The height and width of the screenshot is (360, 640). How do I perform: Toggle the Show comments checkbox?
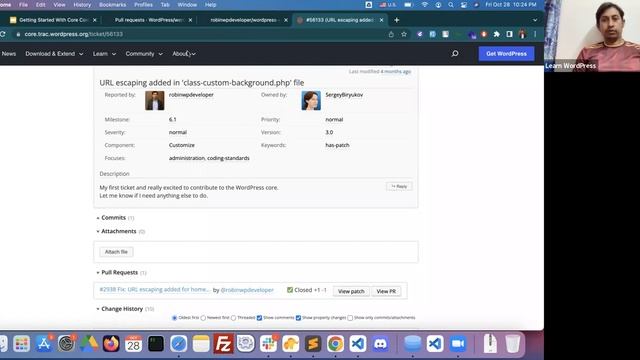[x=260, y=318]
